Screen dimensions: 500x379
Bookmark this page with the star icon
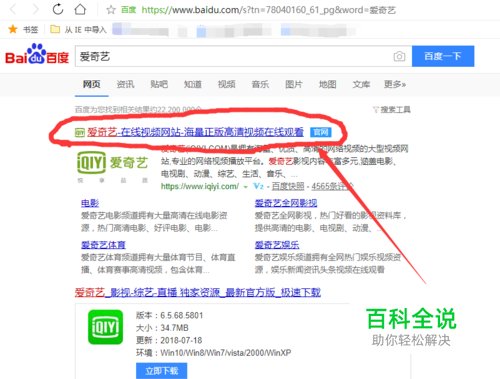111,10
